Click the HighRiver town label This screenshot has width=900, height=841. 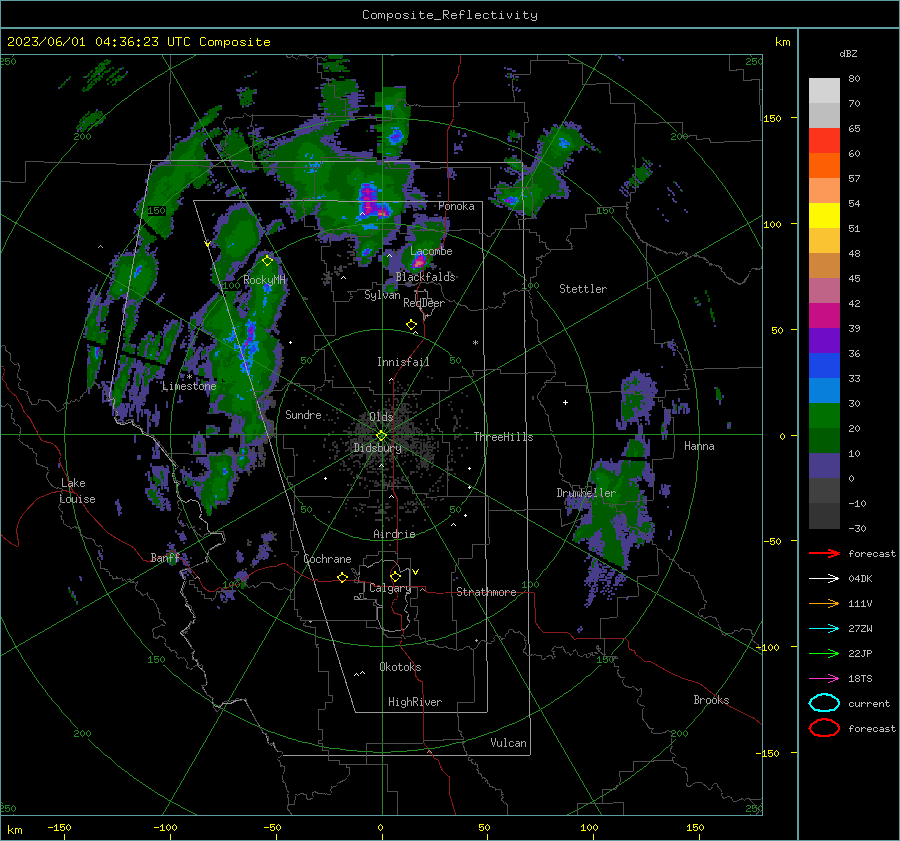415,702
